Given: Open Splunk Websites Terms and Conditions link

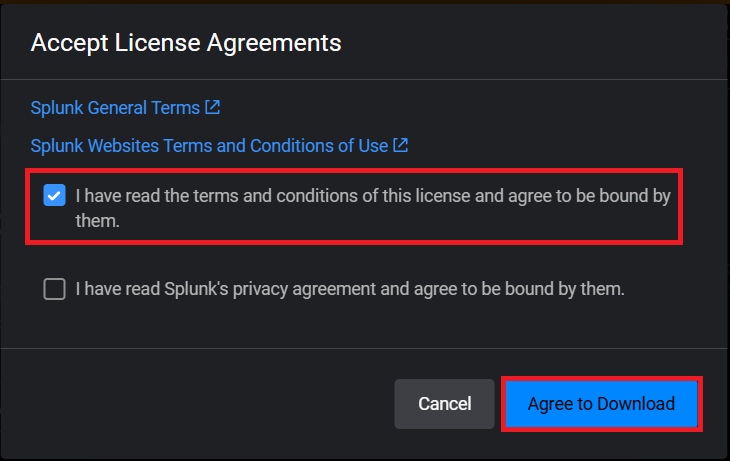Looking at the screenshot, I should [x=209, y=145].
